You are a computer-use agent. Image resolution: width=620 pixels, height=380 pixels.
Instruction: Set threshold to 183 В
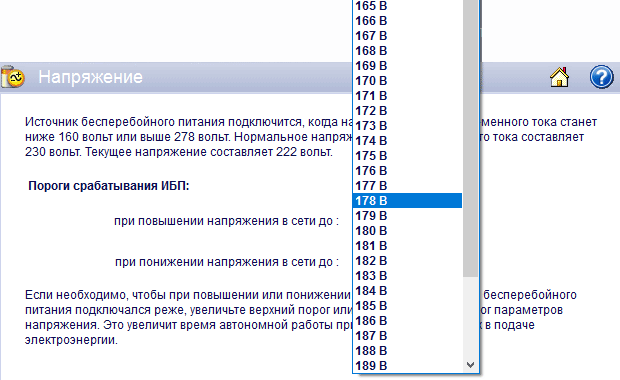click(407, 276)
